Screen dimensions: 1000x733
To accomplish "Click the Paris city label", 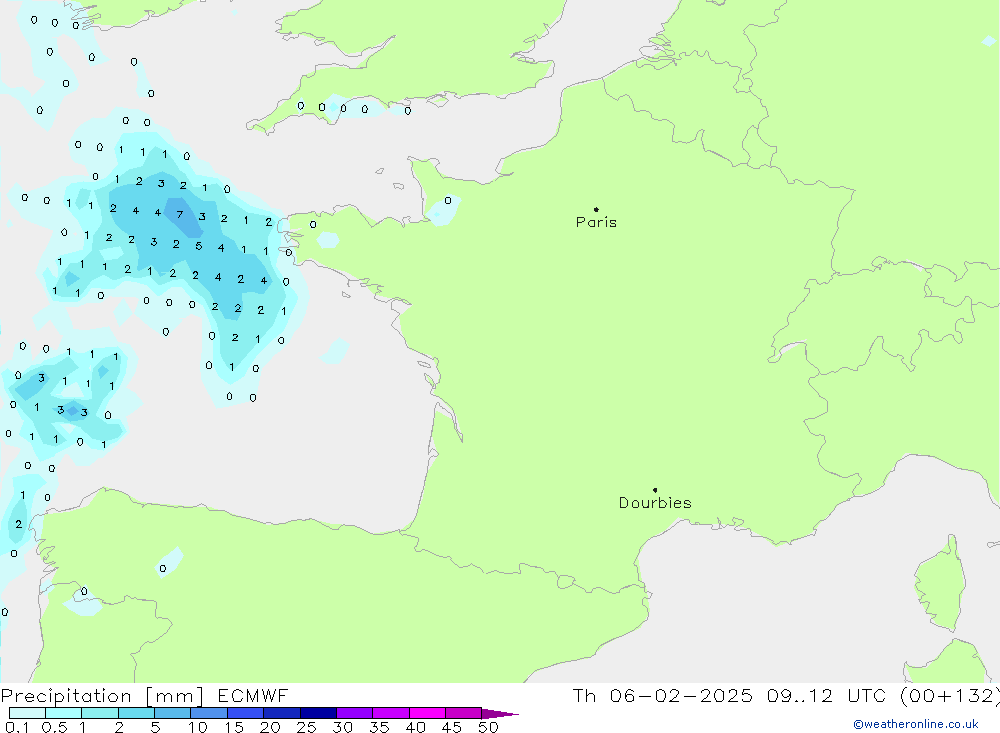I will [x=596, y=222].
